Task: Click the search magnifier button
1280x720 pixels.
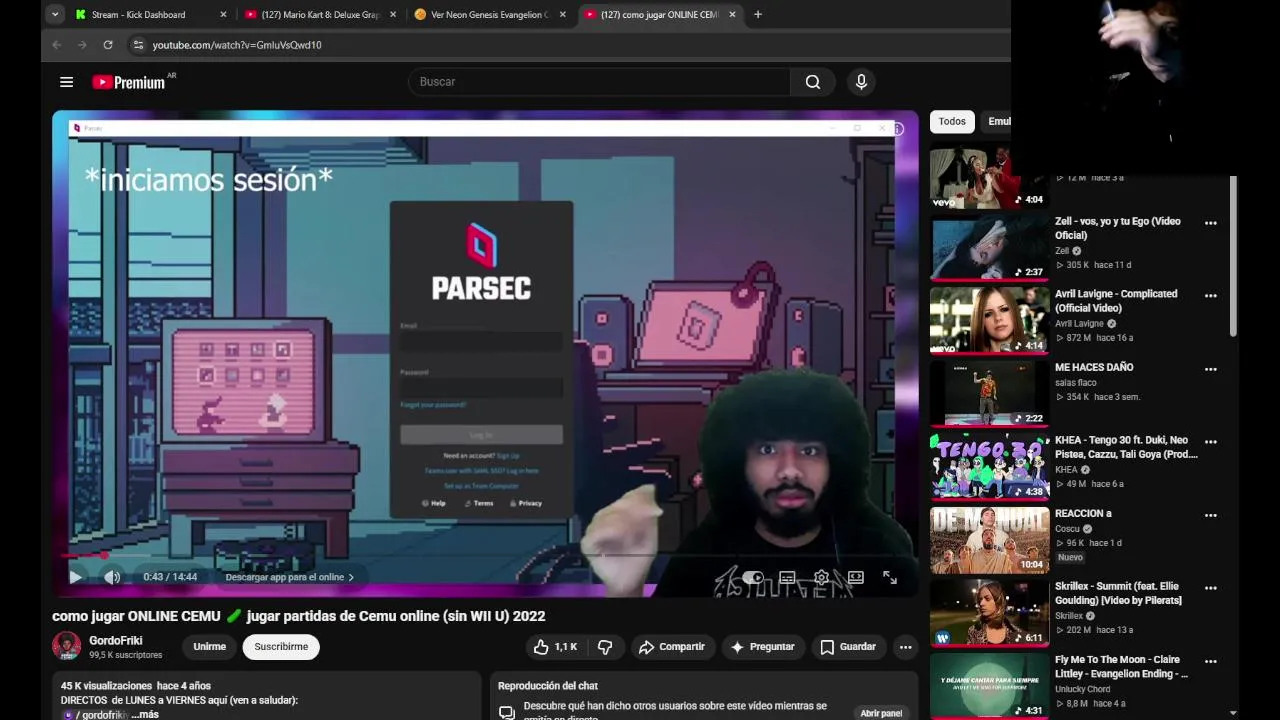Action: tap(813, 82)
